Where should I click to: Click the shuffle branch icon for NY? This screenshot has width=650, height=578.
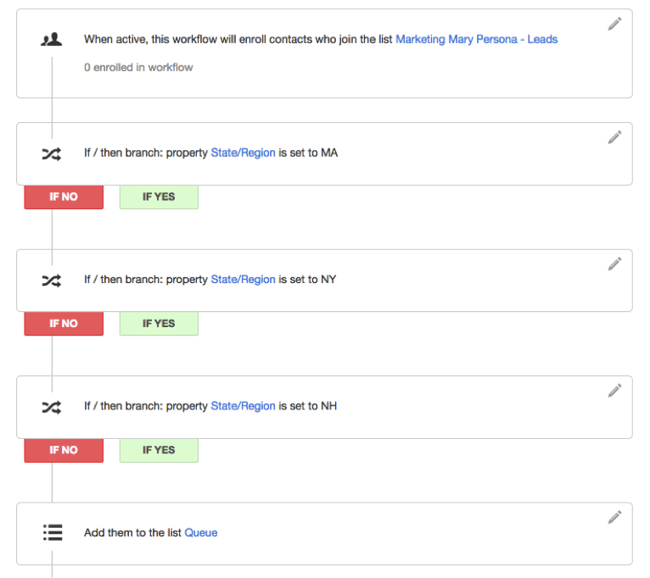51,280
